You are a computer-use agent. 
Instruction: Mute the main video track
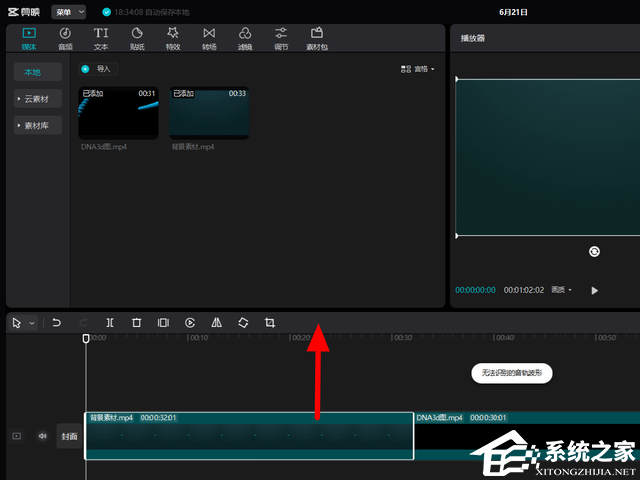(42, 436)
